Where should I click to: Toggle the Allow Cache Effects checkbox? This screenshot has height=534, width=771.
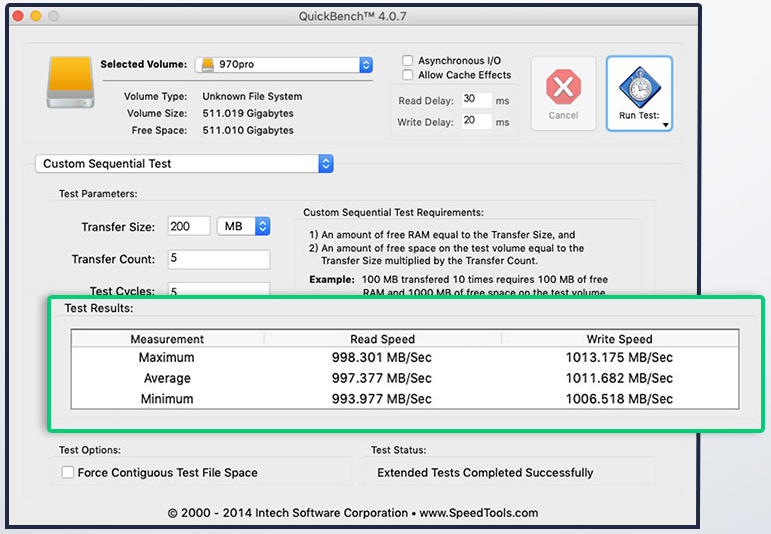[x=408, y=75]
